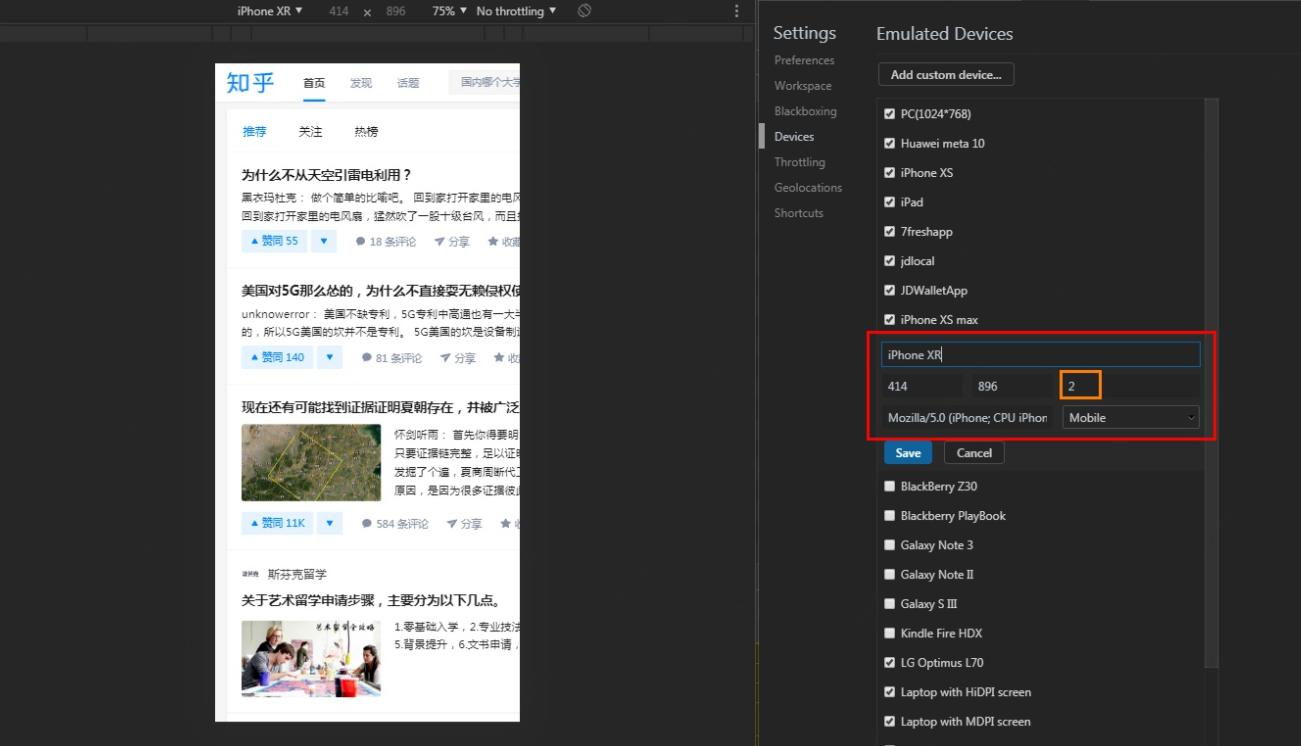
Task: Open the device toolbar three-dot menu
Action: click(x=737, y=11)
